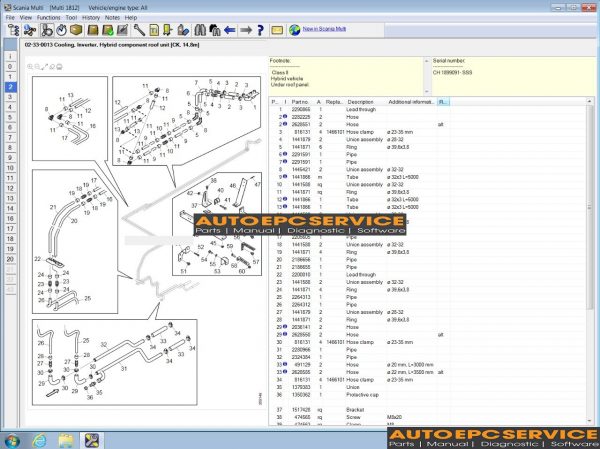
Task: Select the highlighted third toolbar icon
Action: coord(47,30)
